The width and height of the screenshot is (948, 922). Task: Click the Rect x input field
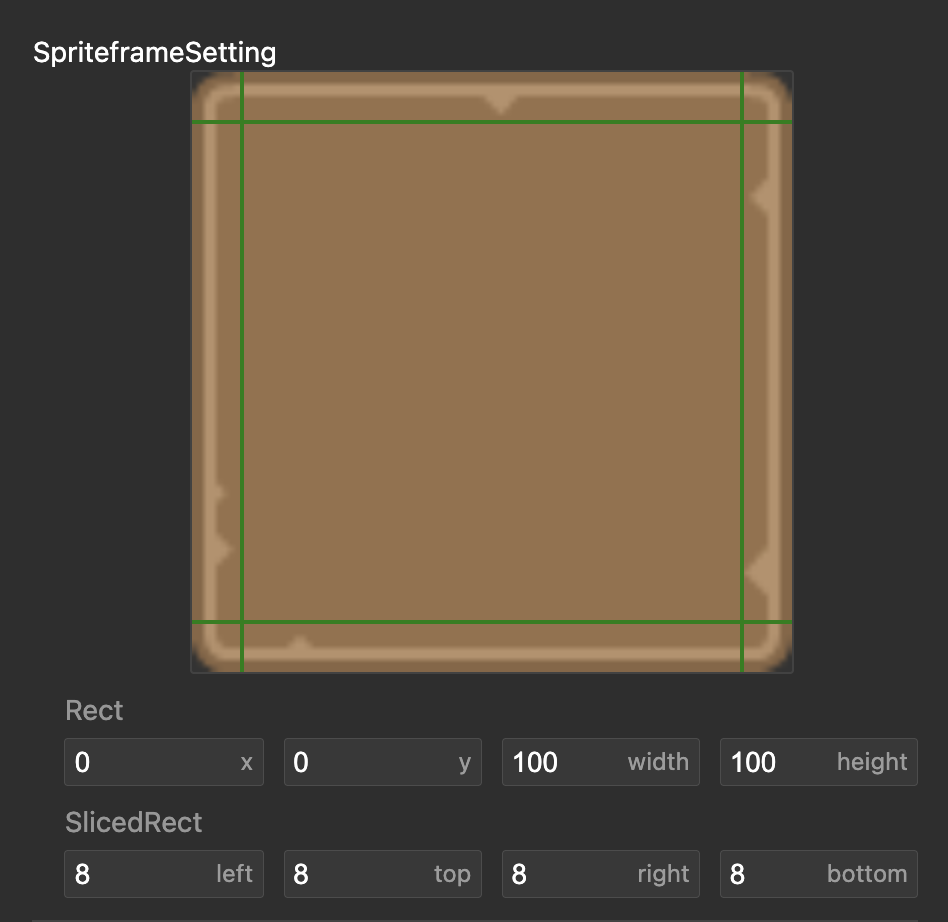[164, 762]
